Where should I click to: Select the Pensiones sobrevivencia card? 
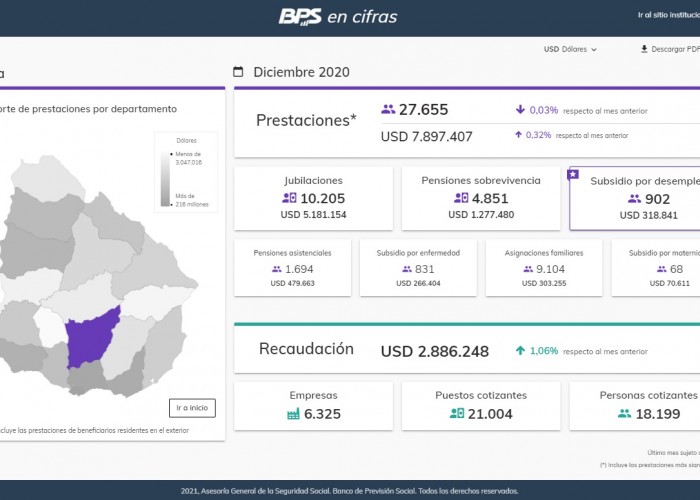point(481,198)
